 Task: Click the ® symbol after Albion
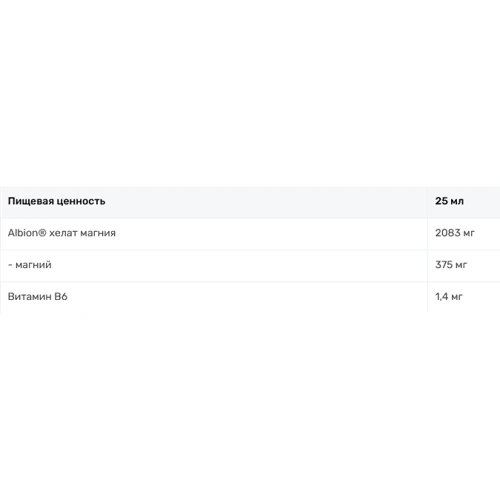click(42, 233)
